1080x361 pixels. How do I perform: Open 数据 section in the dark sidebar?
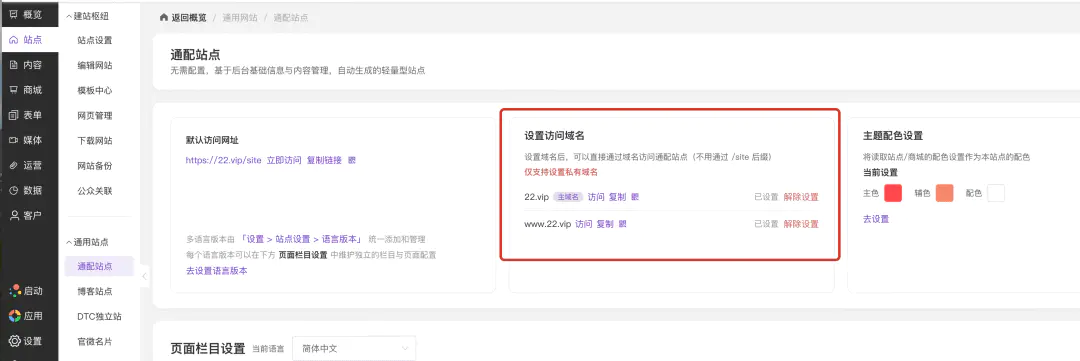click(25, 190)
